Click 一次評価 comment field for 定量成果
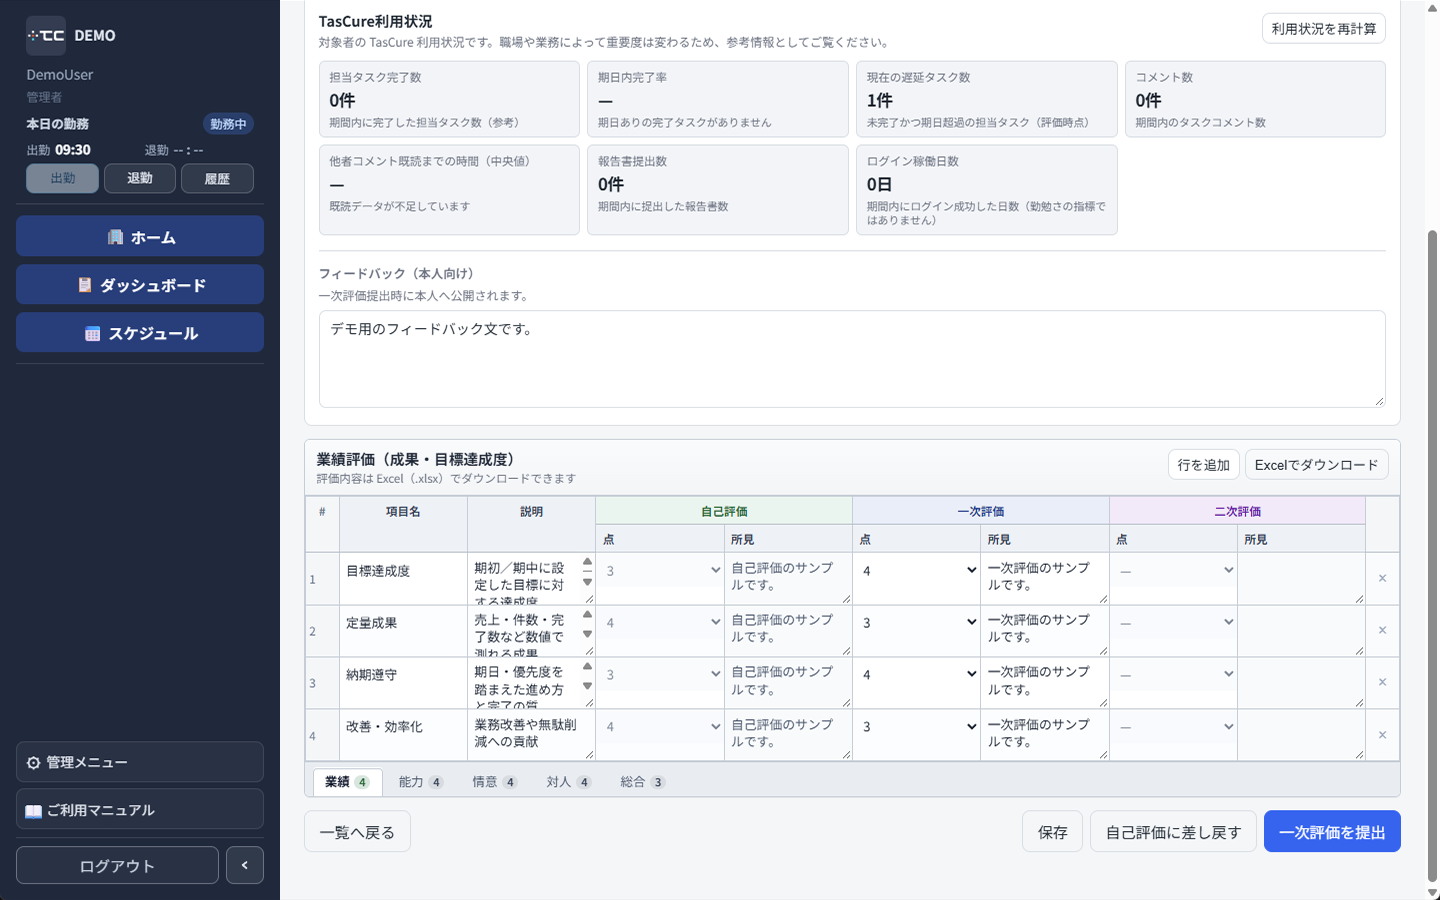This screenshot has height=900, width=1440. [1044, 630]
